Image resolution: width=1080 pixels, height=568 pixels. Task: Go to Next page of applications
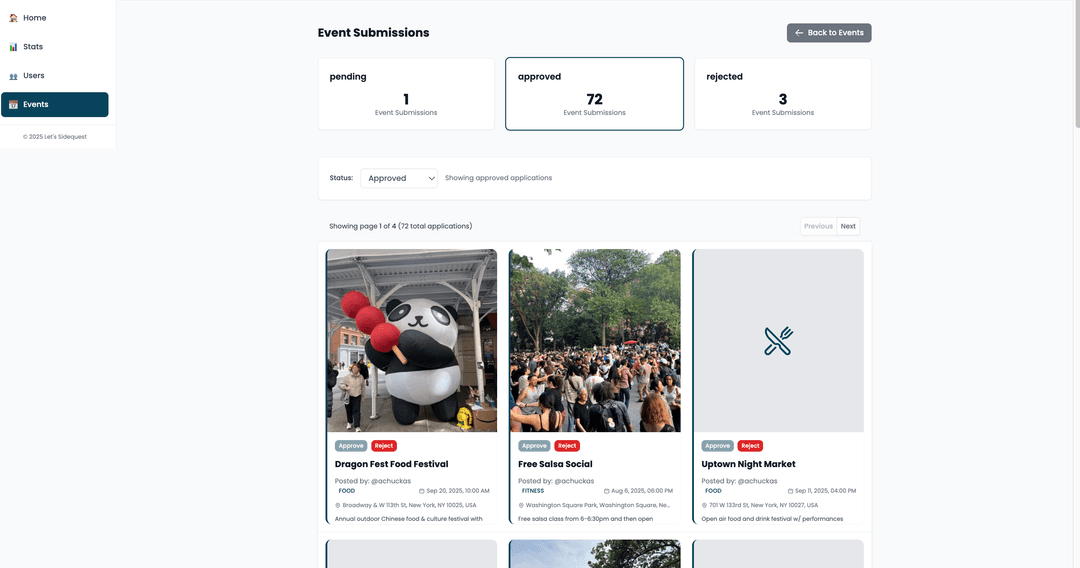pyautogui.click(x=849, y=226)
